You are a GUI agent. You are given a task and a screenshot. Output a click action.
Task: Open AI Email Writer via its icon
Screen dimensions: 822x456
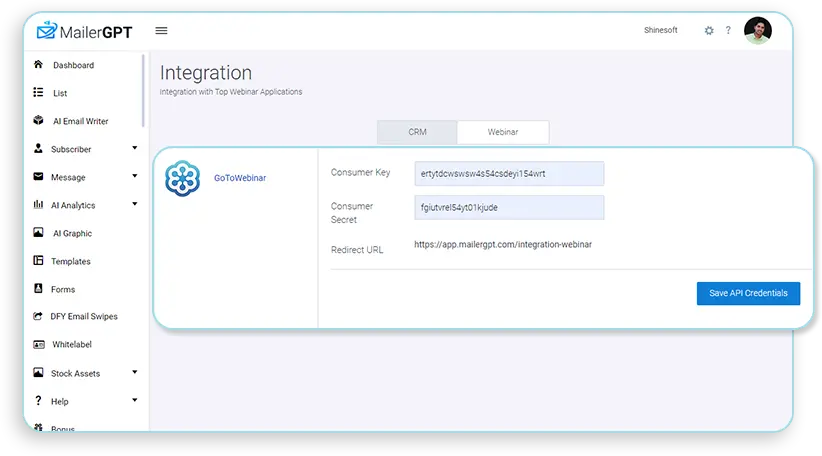point(38,121)
